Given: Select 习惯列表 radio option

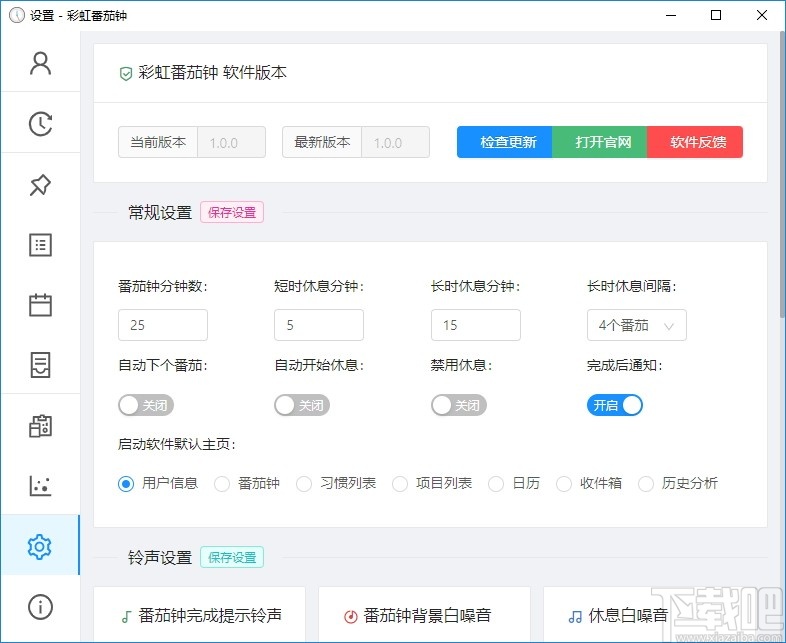Looking at the screenshot, I should click(304, 484).
